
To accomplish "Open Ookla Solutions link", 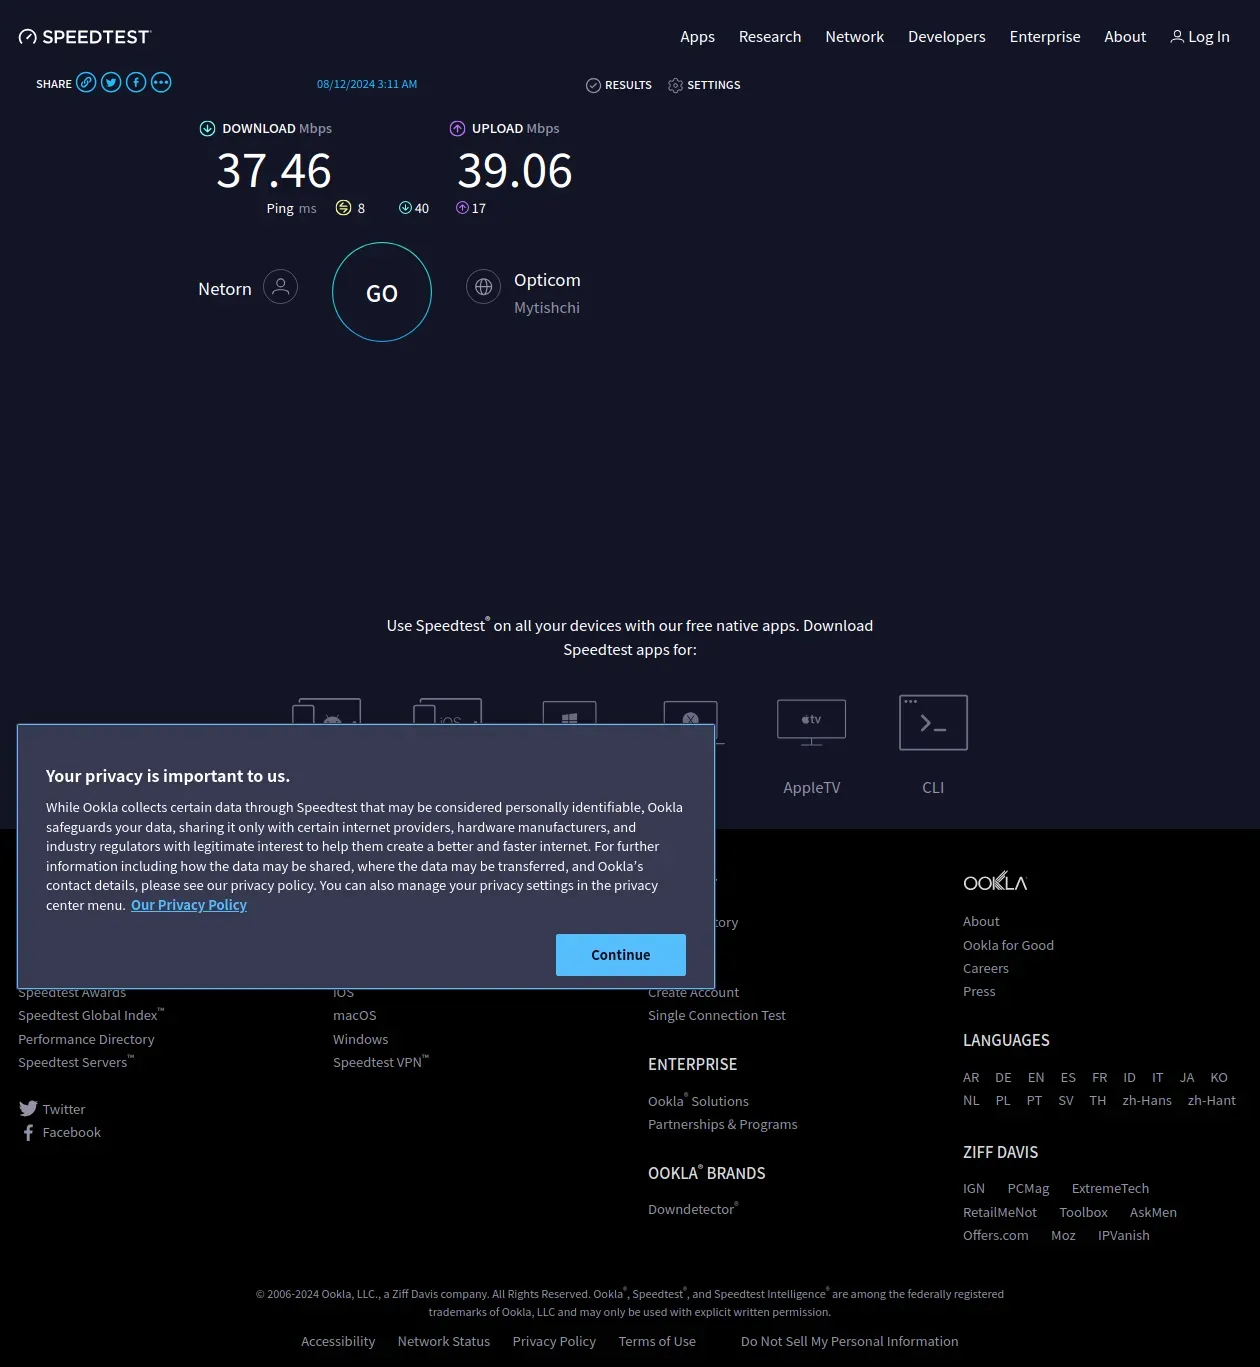I will (x=698, y=1100).
